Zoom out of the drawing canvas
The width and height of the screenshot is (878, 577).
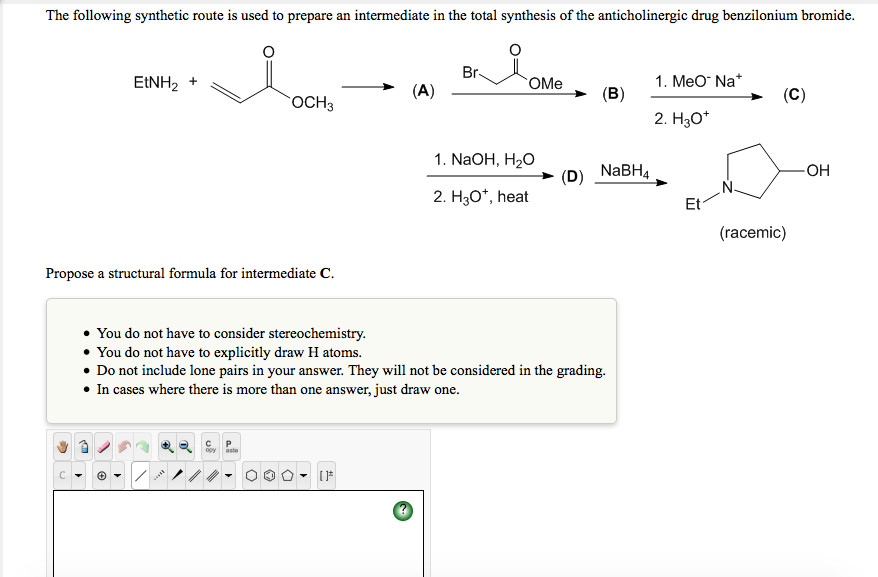point(184,445)
